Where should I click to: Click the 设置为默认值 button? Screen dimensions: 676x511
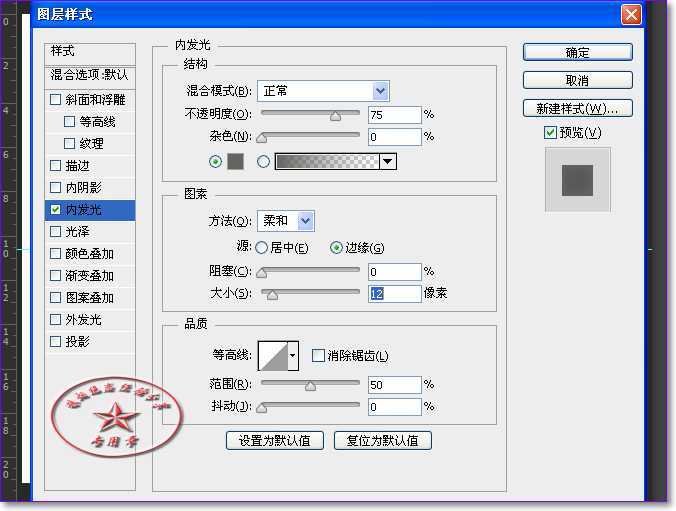tap(274, 440)
